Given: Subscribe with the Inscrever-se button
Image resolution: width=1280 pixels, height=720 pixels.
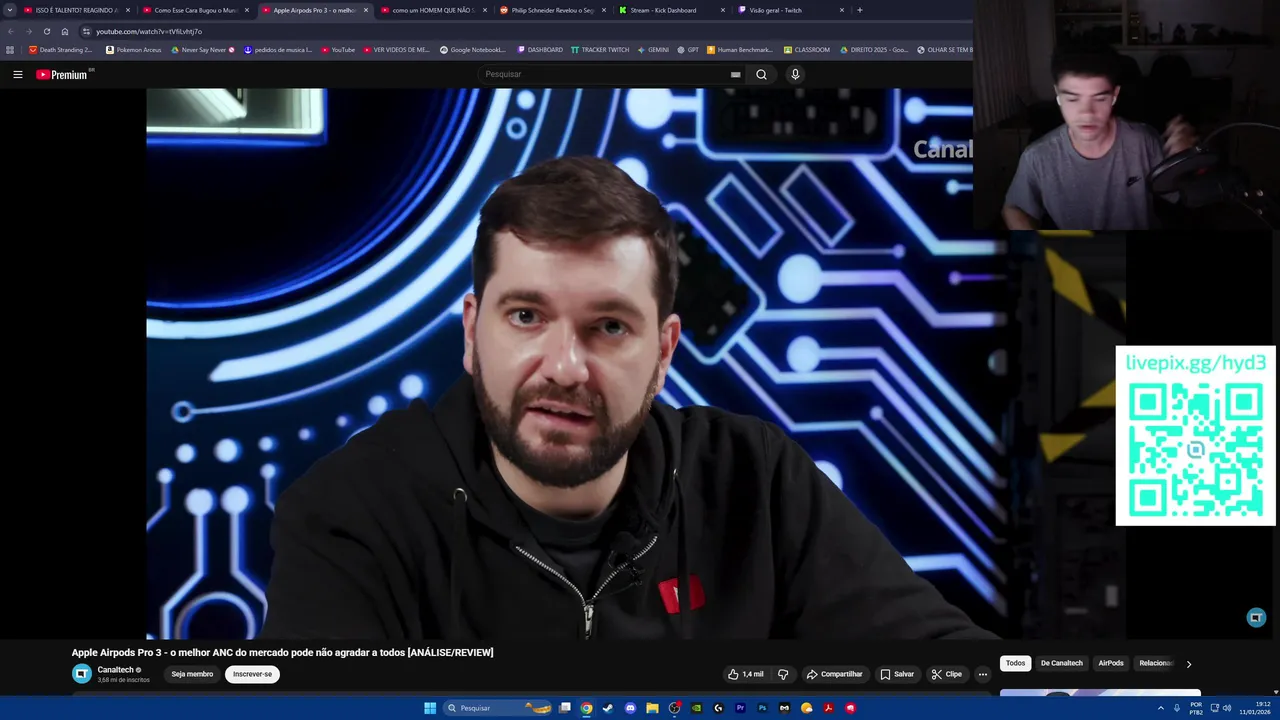Looking at the screenshot, I should [x=252, y=674].
